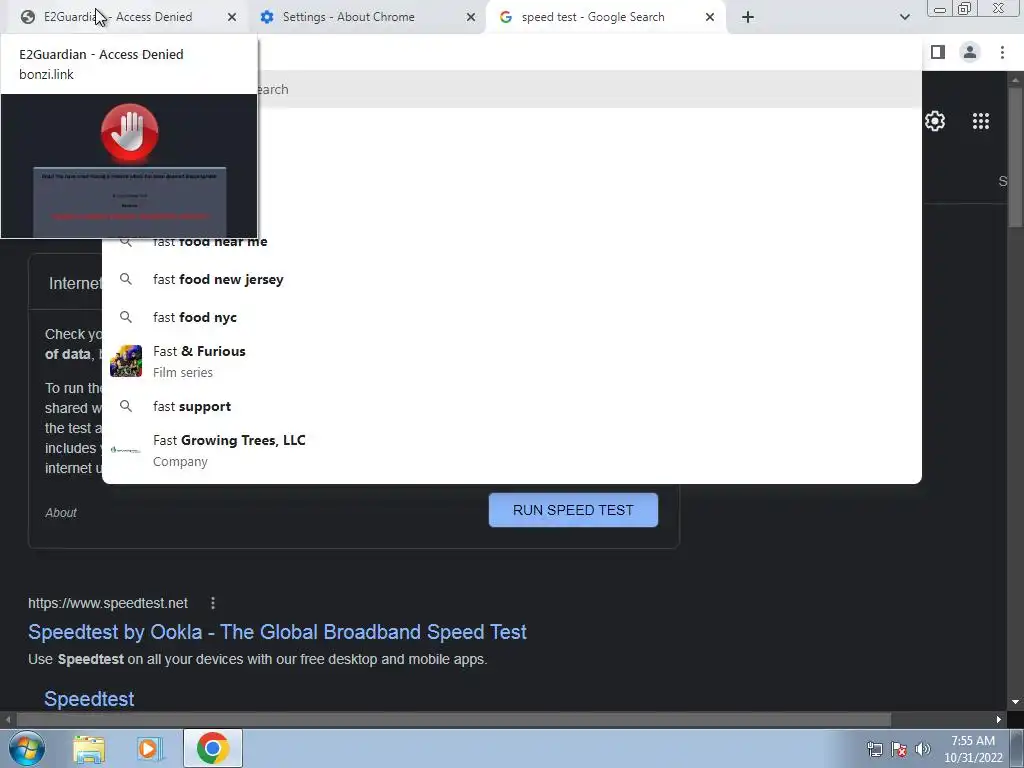The image size is (1024, 768).
Task: Choose suggestion fast support
Action: pyautogui.click(x=512, y=406)
